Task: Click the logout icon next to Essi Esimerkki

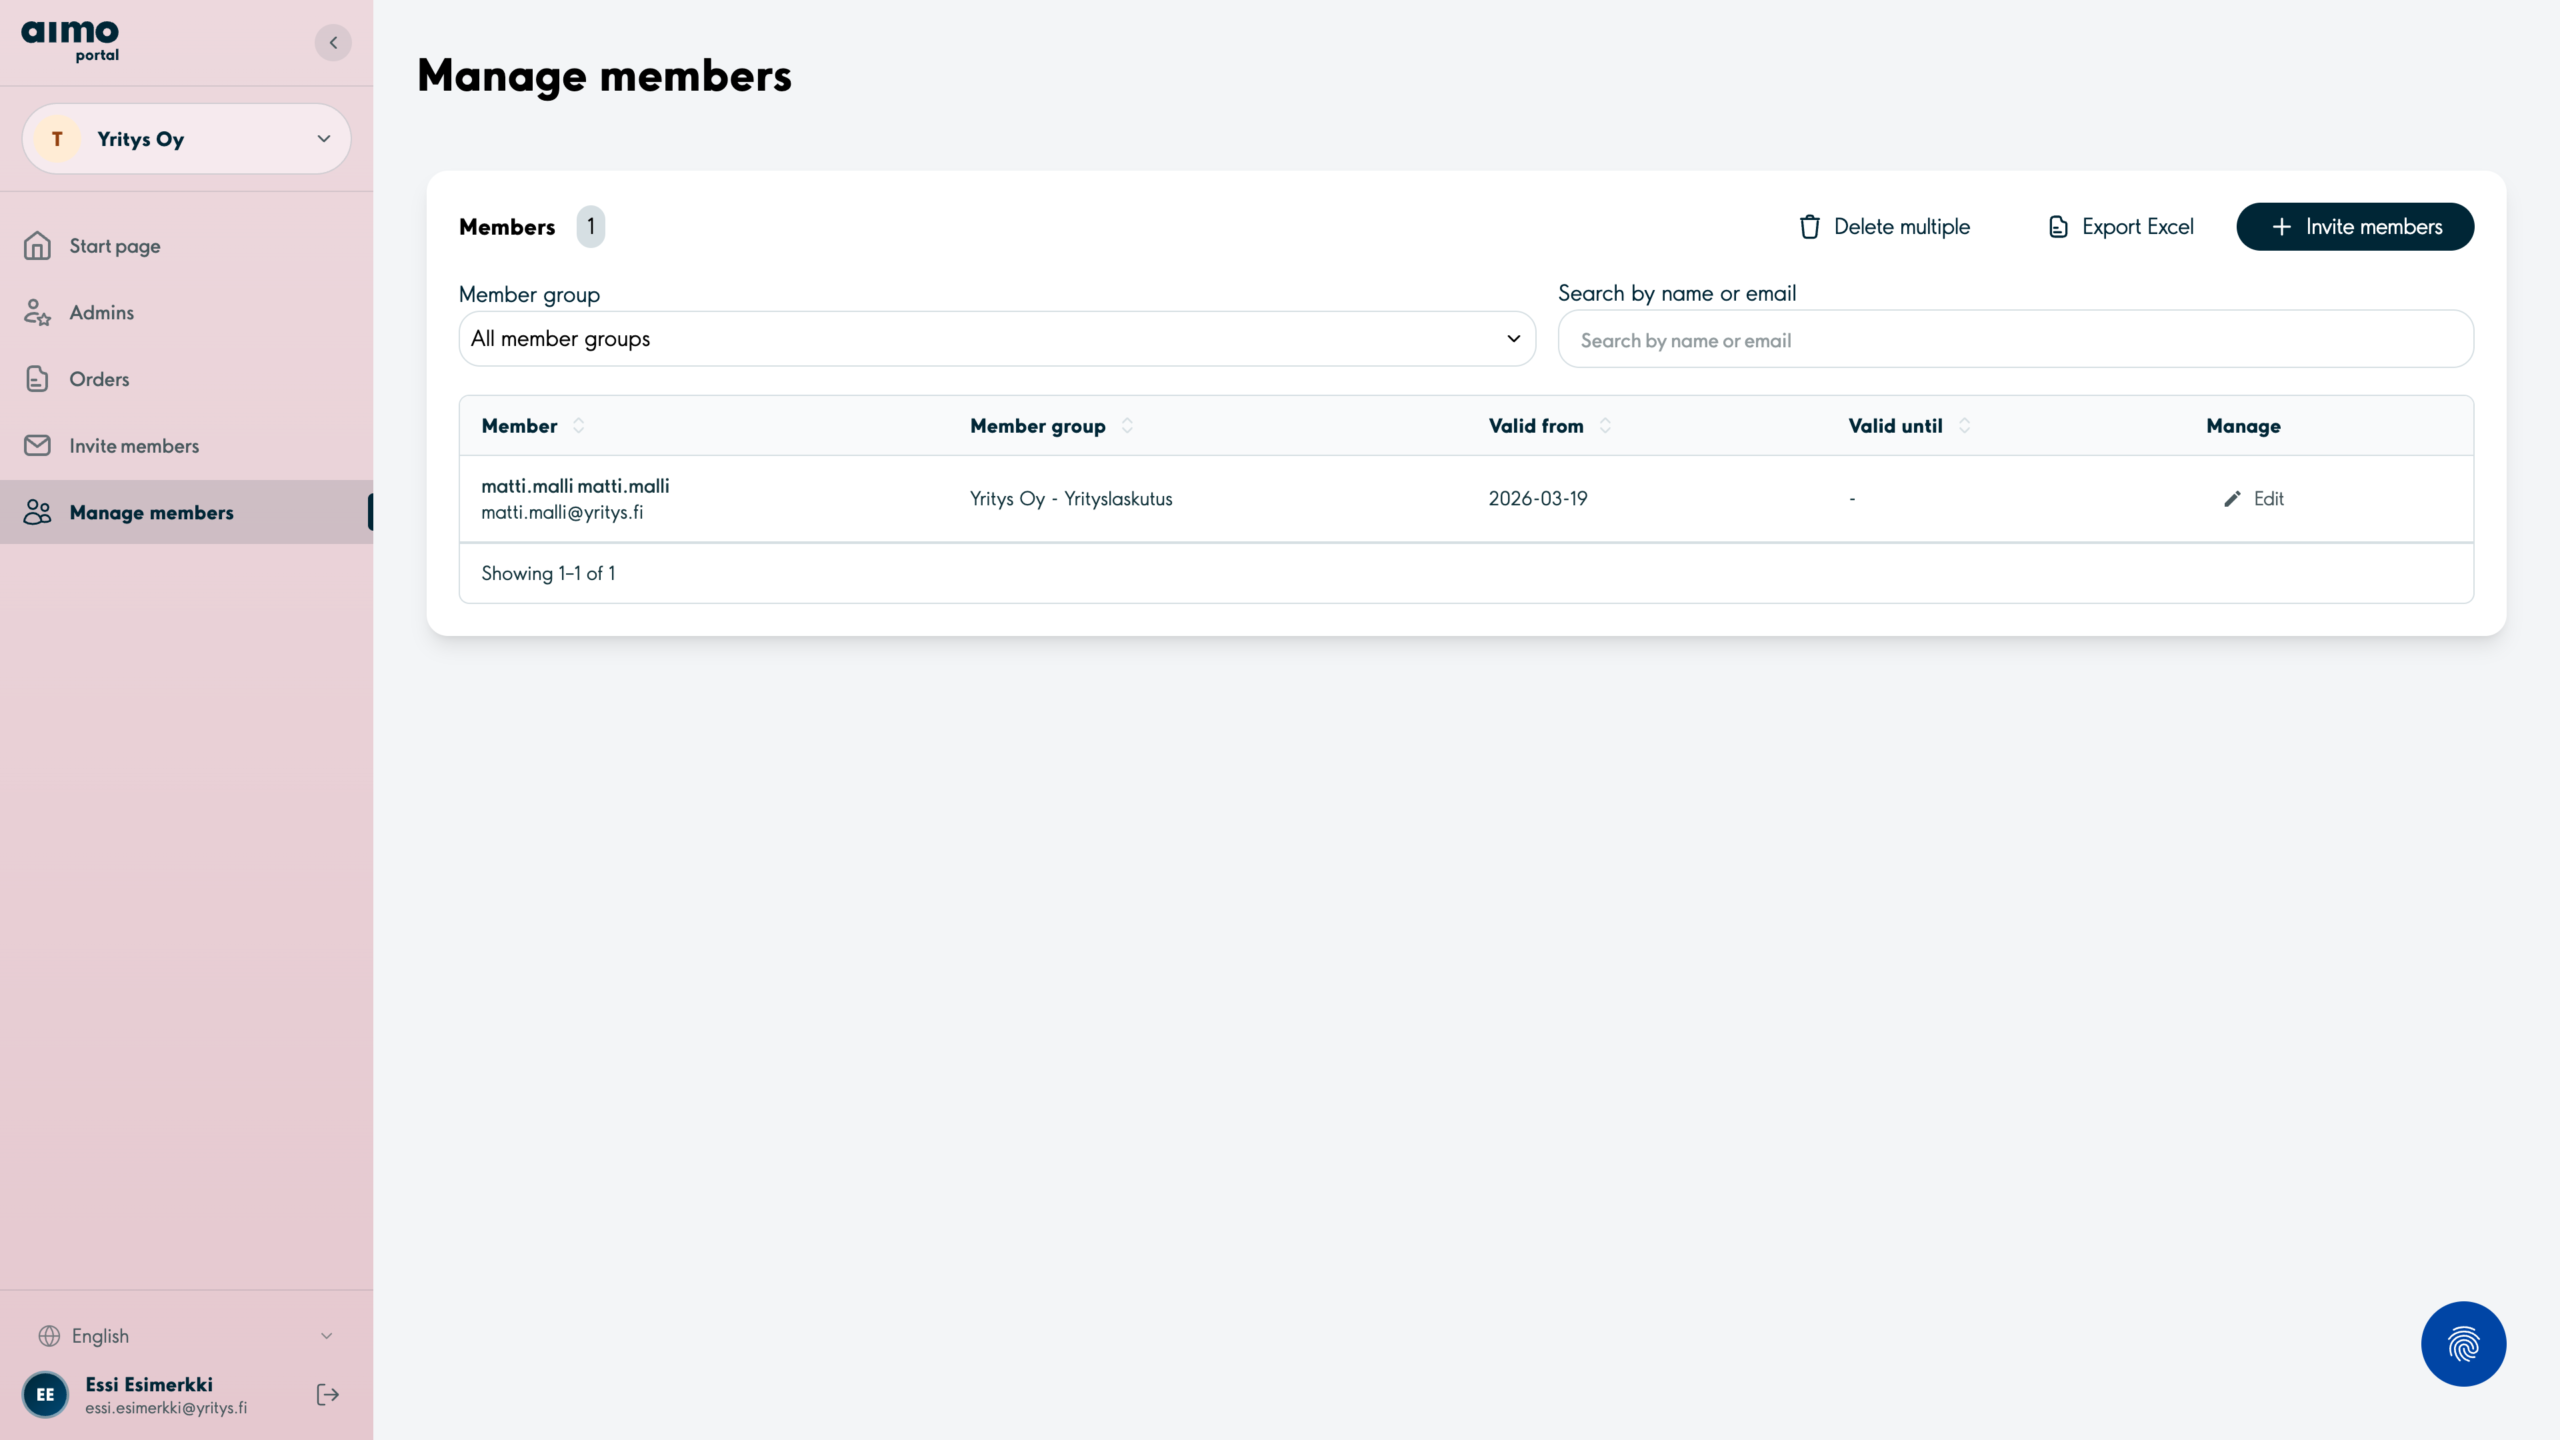Action: pyautogui.click(x=328, y=1394)
